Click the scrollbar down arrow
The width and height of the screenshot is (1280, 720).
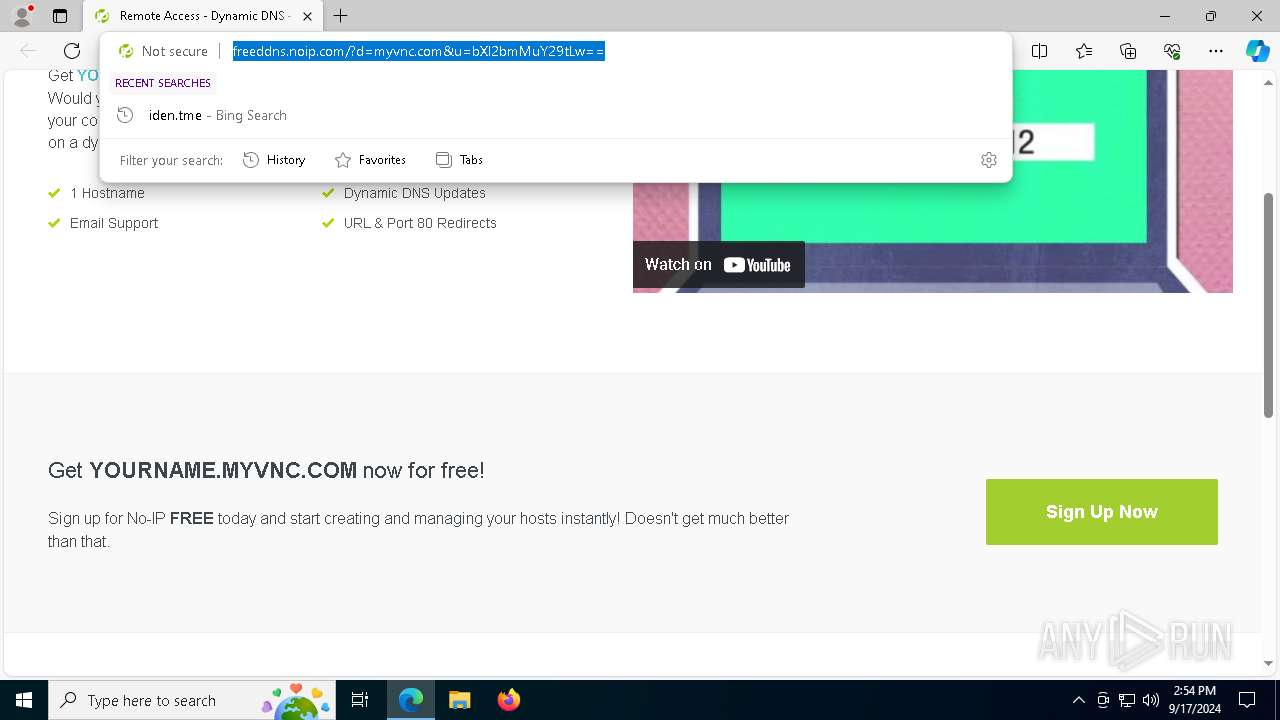(1268, 663)
